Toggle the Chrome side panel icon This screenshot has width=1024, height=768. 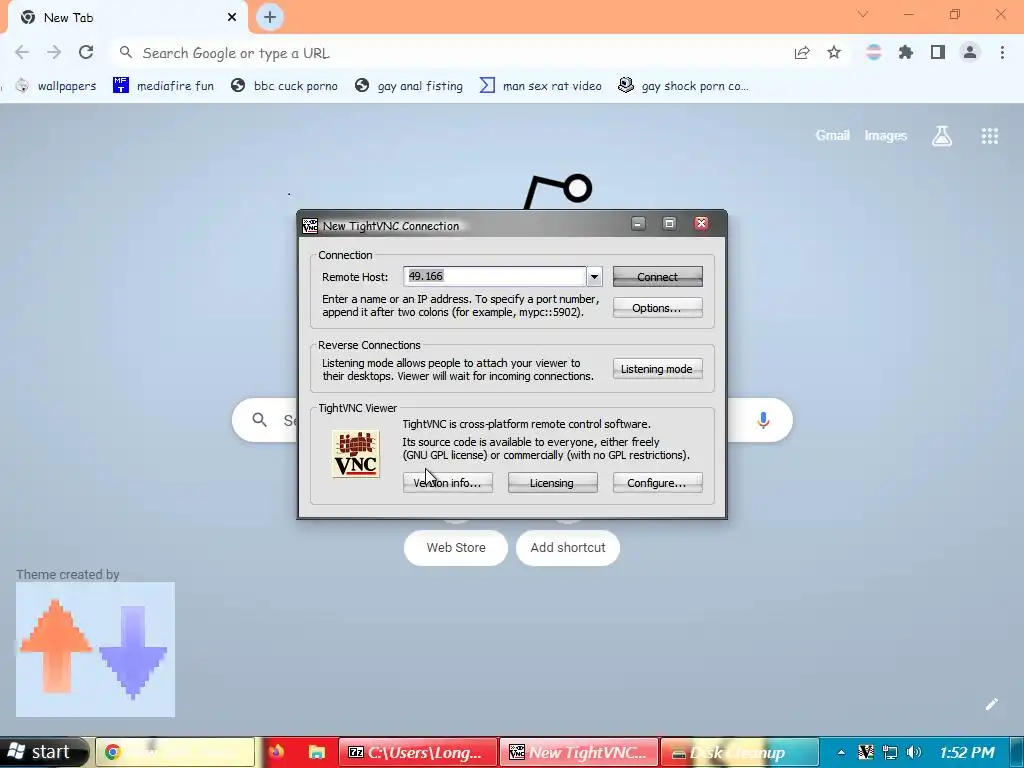coord(938,52)
